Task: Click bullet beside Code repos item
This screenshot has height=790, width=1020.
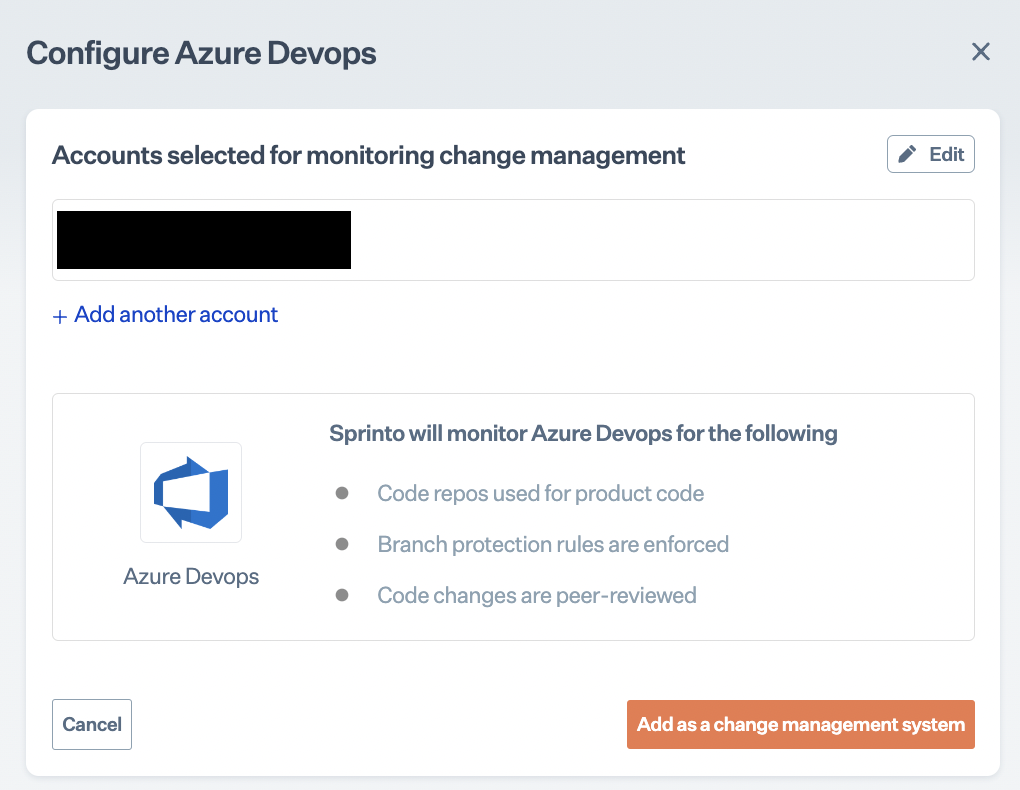Action: 342,493
